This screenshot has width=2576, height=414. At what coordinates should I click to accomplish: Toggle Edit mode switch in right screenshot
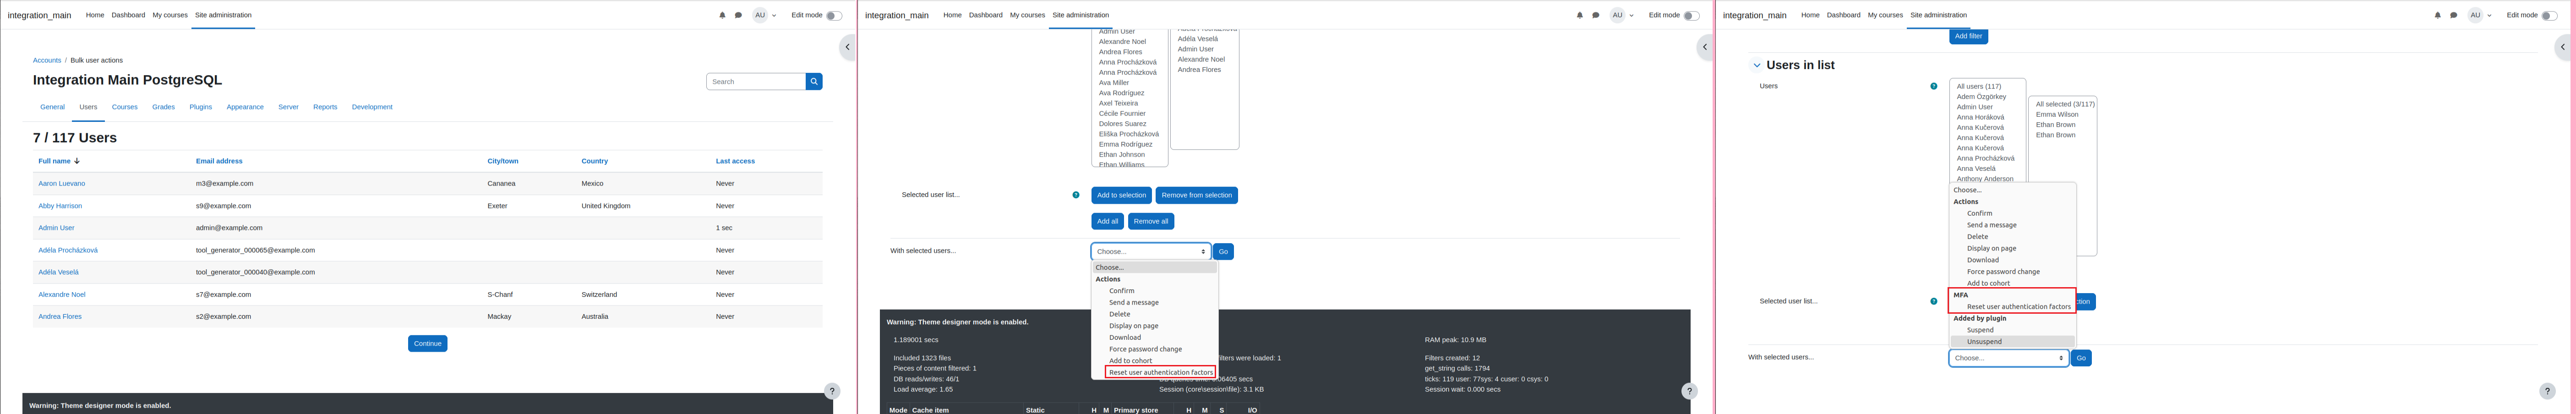2549,15
